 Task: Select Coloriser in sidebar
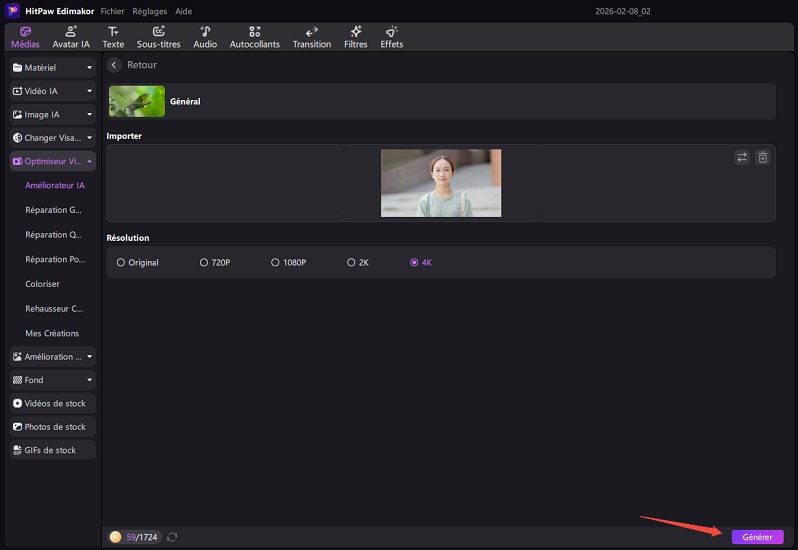[42, 284]
